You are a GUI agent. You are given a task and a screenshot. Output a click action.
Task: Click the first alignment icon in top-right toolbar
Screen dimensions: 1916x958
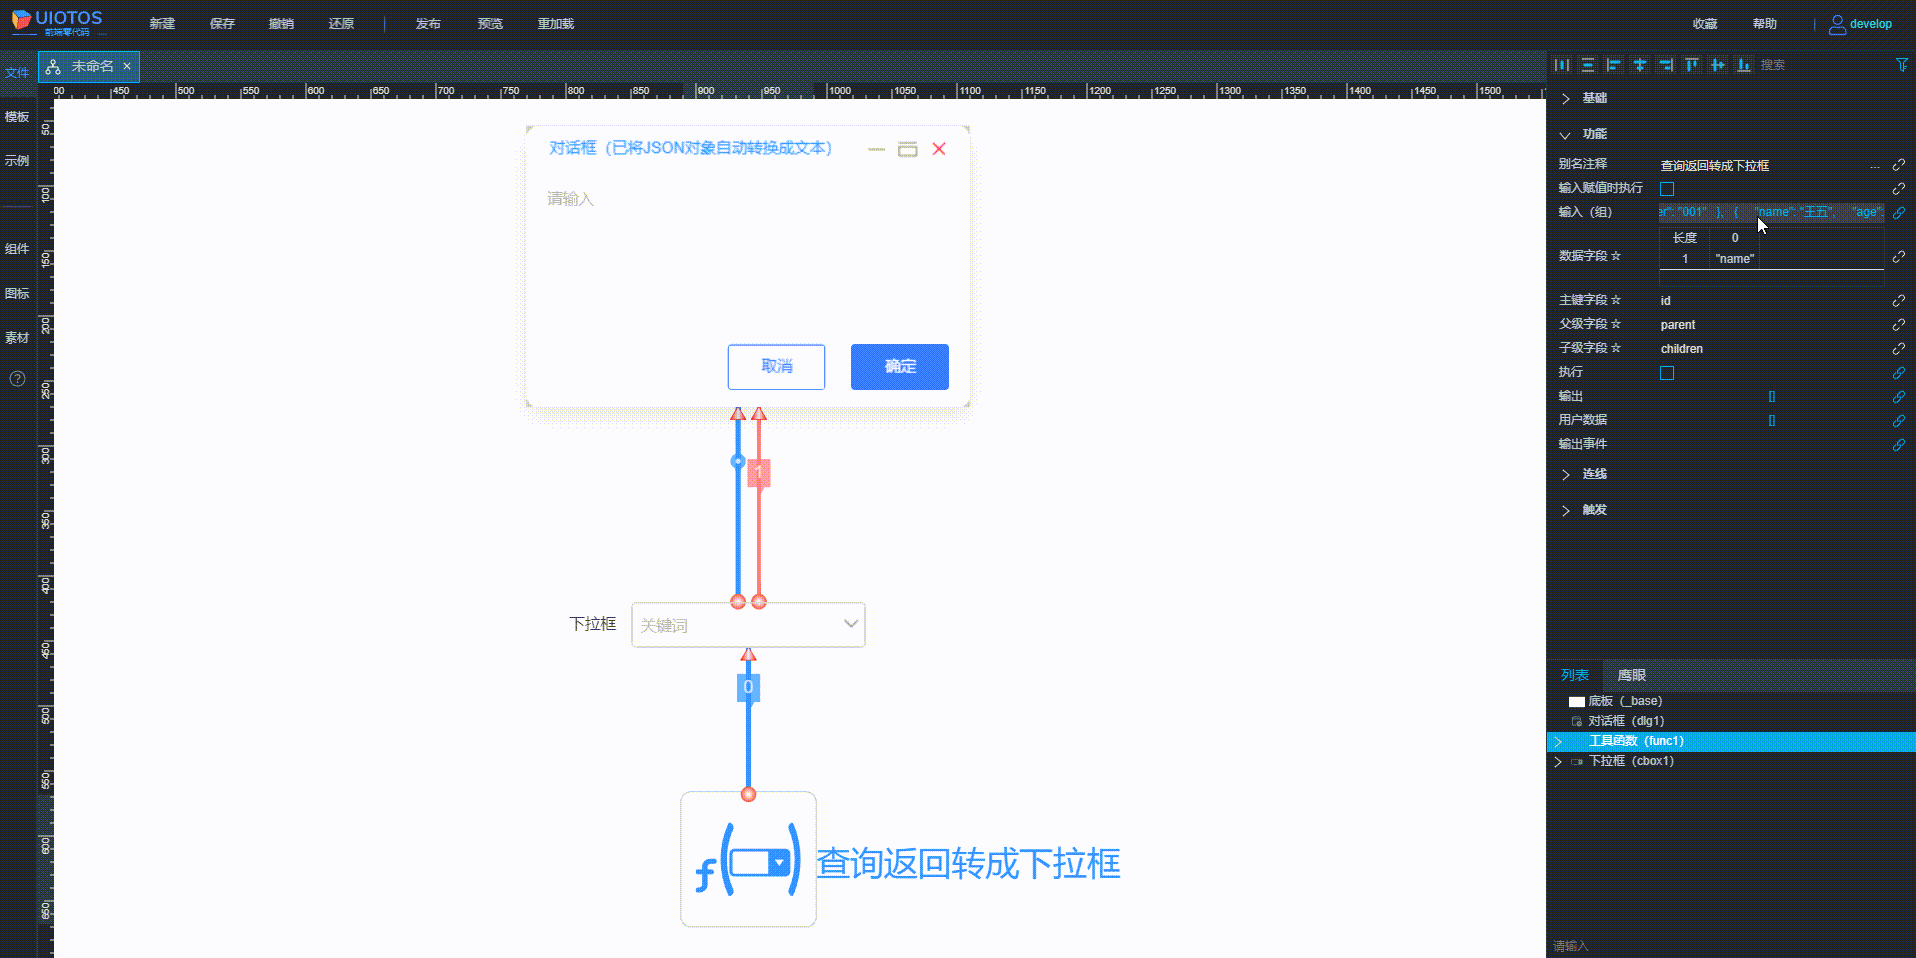(x=1562, y=64)
